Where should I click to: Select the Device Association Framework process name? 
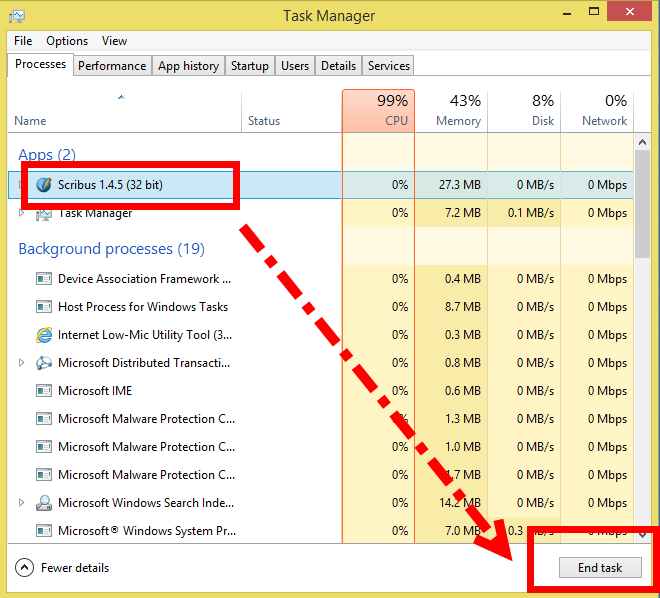pyautogui.click(x=144, y=279)
